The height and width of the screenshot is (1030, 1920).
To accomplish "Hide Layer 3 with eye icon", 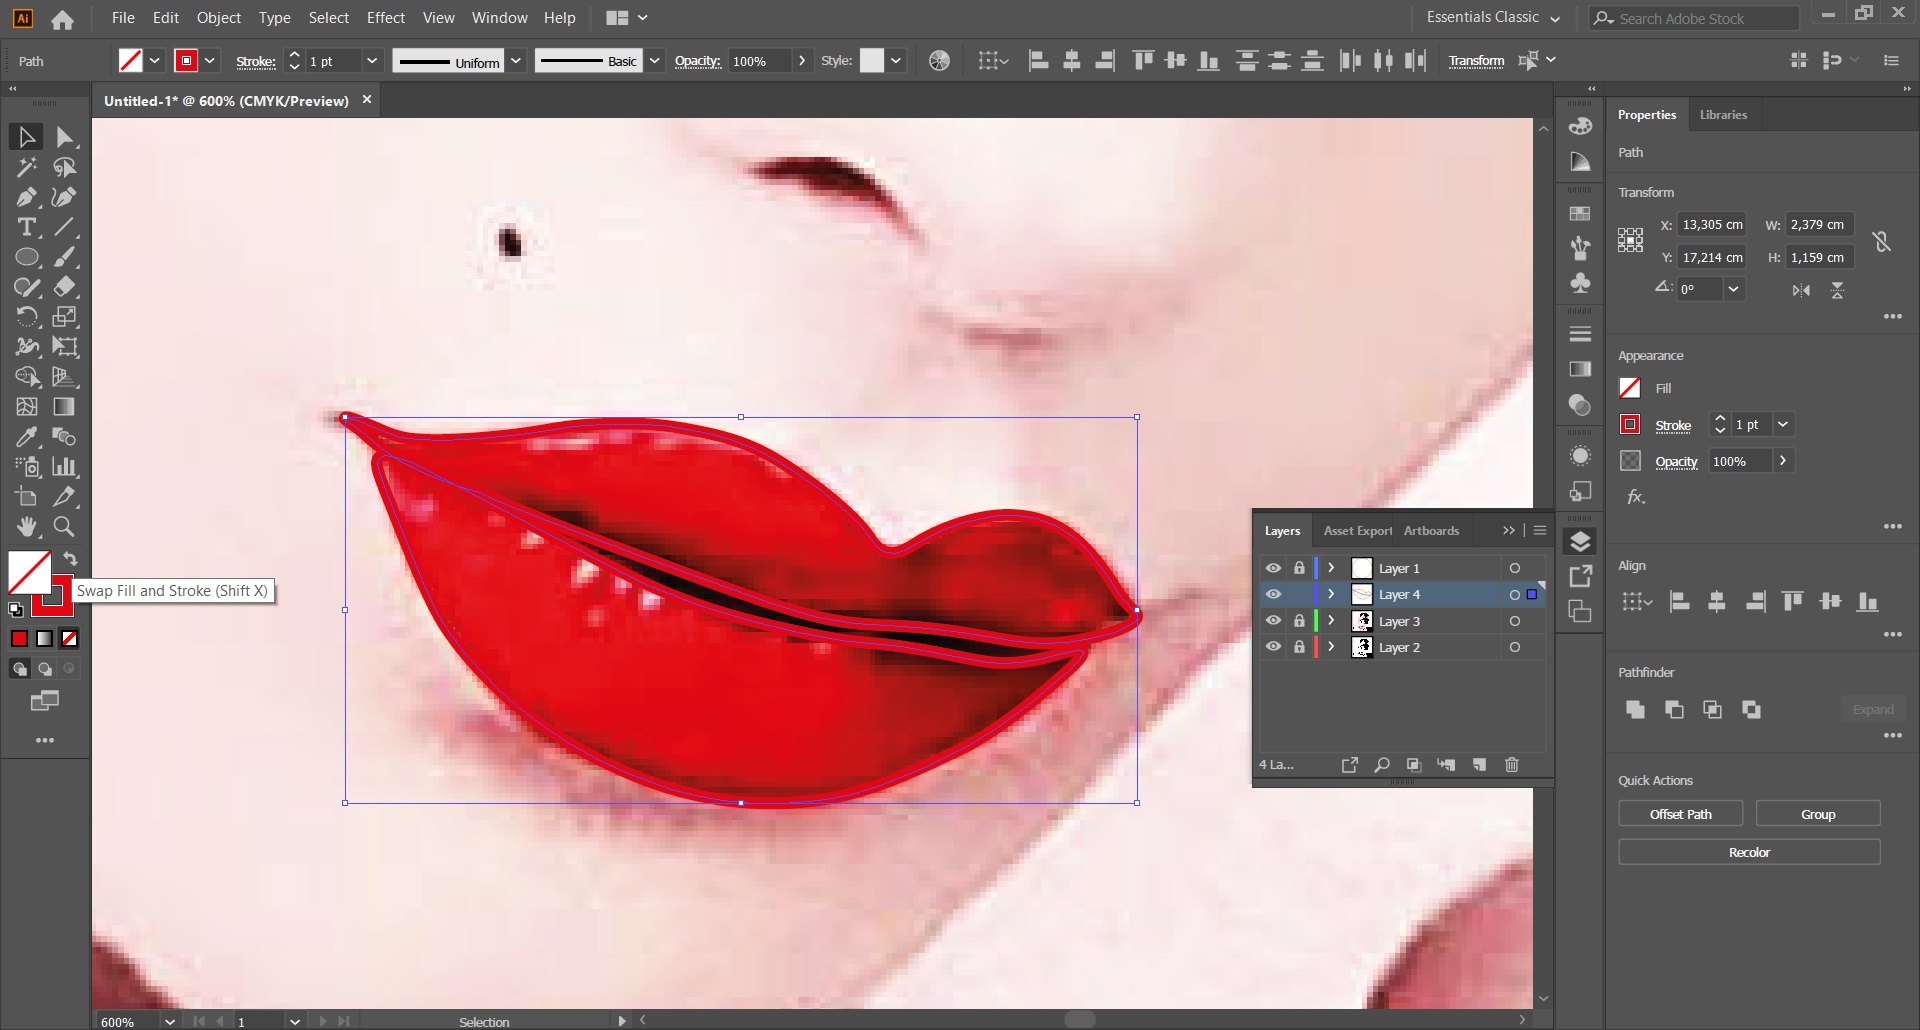I will (1273, 621).
